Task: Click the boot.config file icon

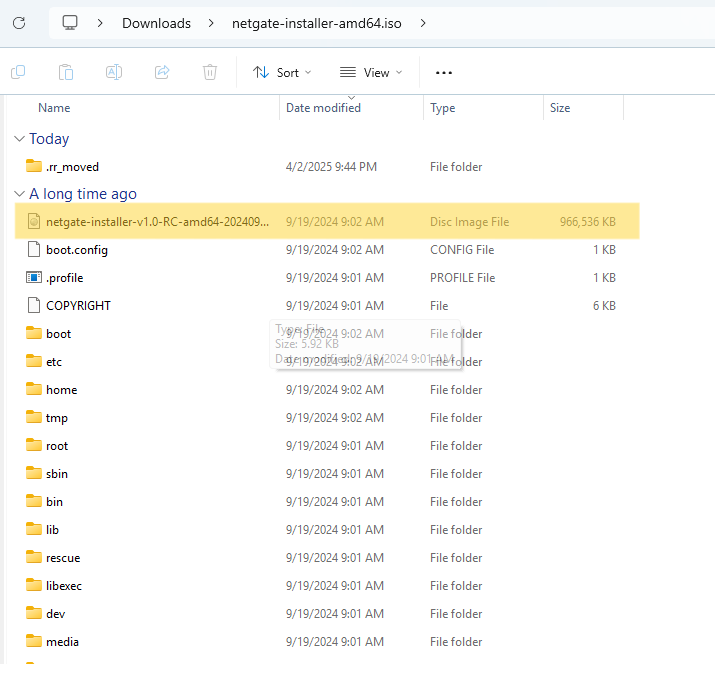Action: pos(34,249)
